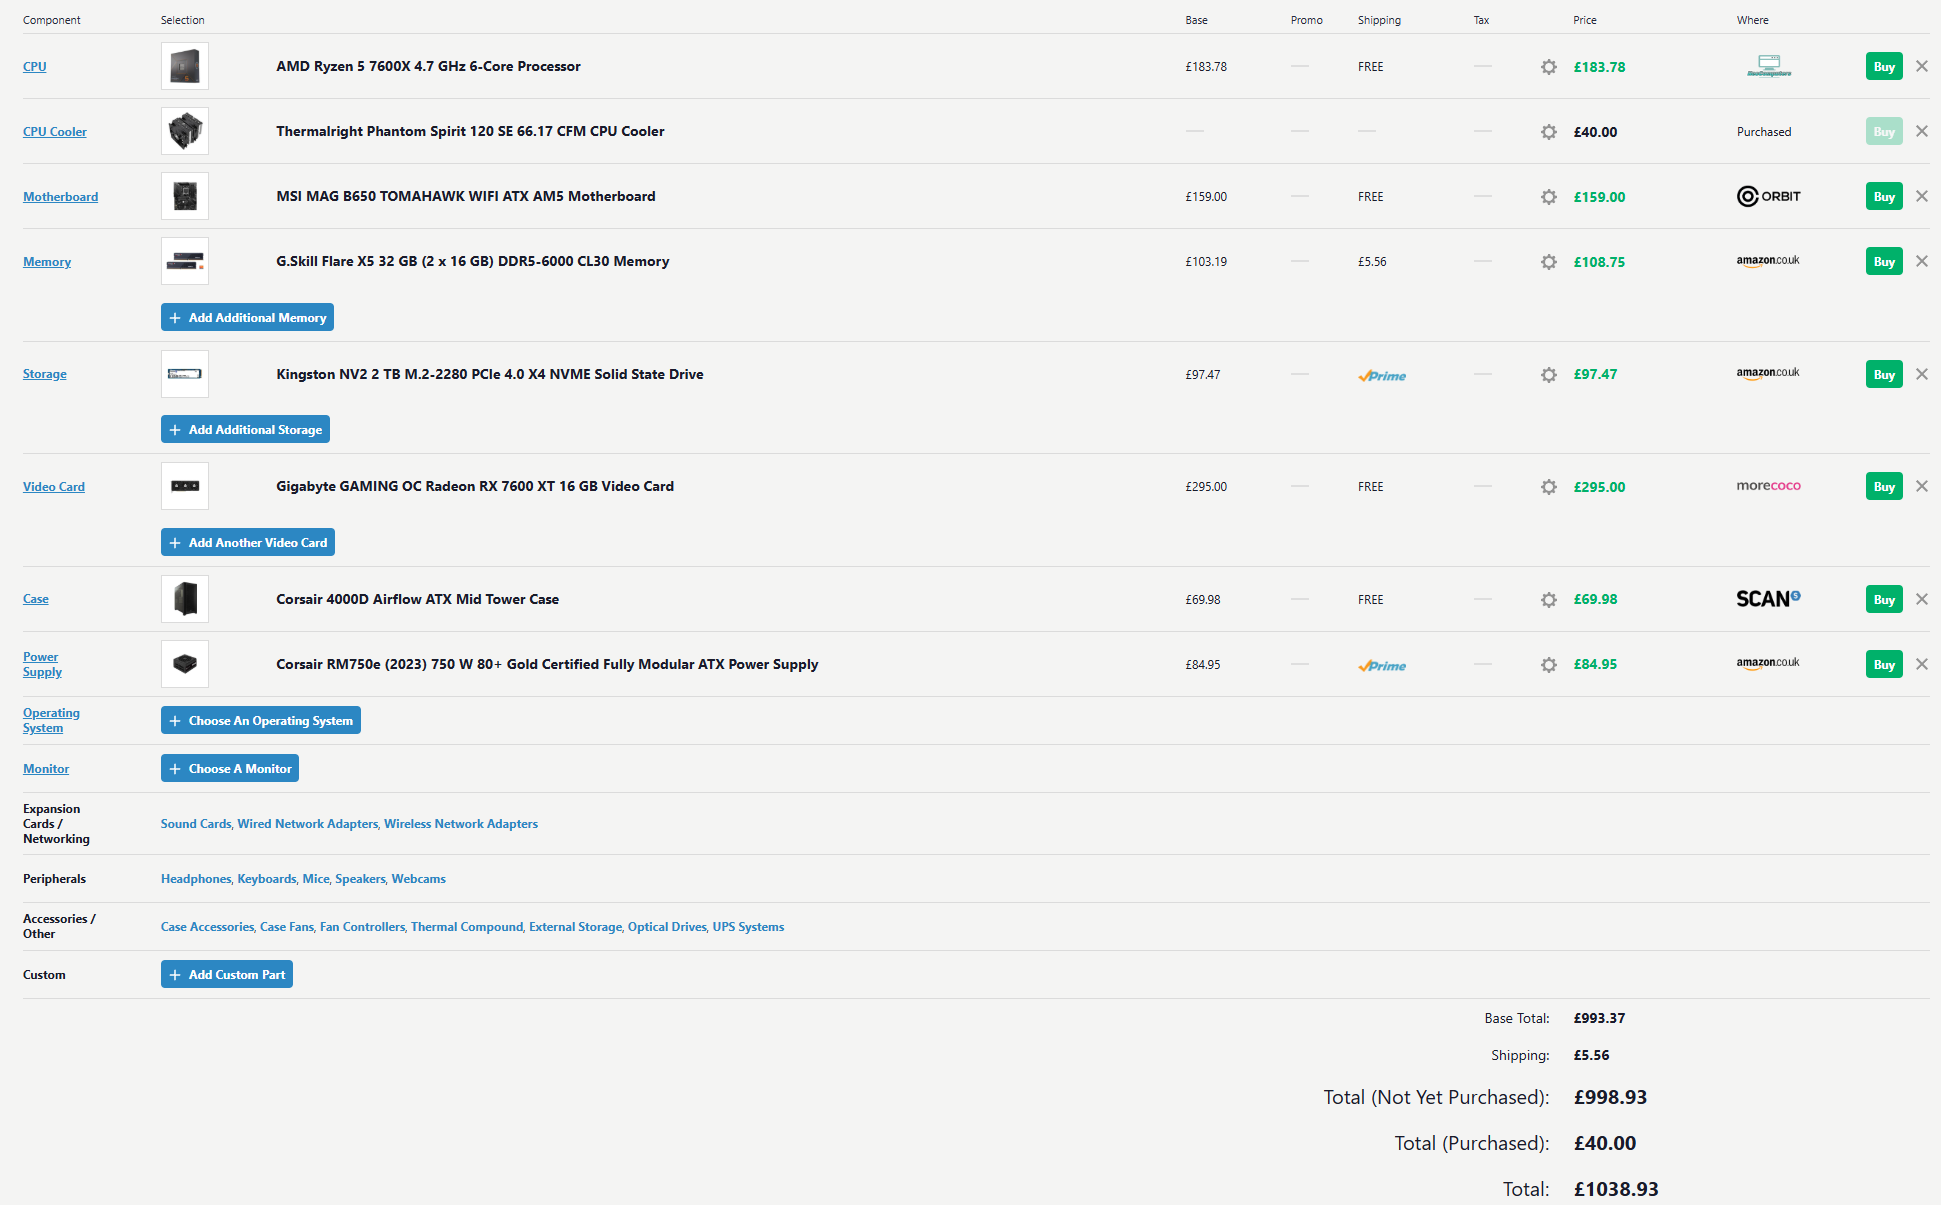Remove the G.Skill Flare X5 memory
Viewport: 1941px width, 1205px height.
click(x=1921, y=261)
